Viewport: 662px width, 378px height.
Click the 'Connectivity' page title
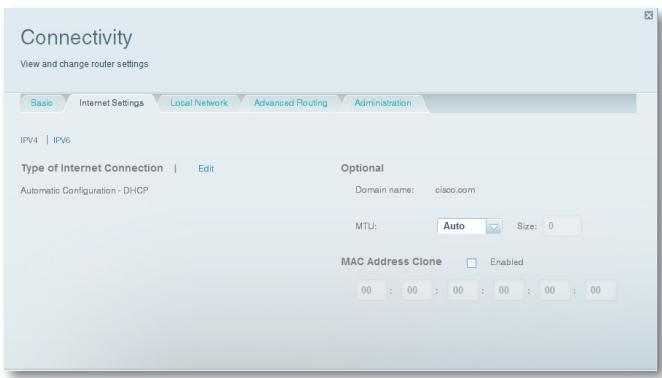coord(76,38)
